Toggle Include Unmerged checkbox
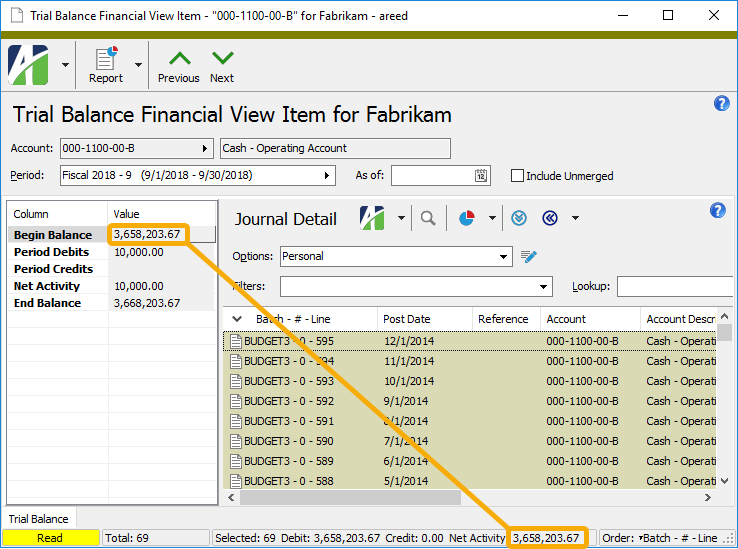738x549 pixels. click(x=517, y=176)
